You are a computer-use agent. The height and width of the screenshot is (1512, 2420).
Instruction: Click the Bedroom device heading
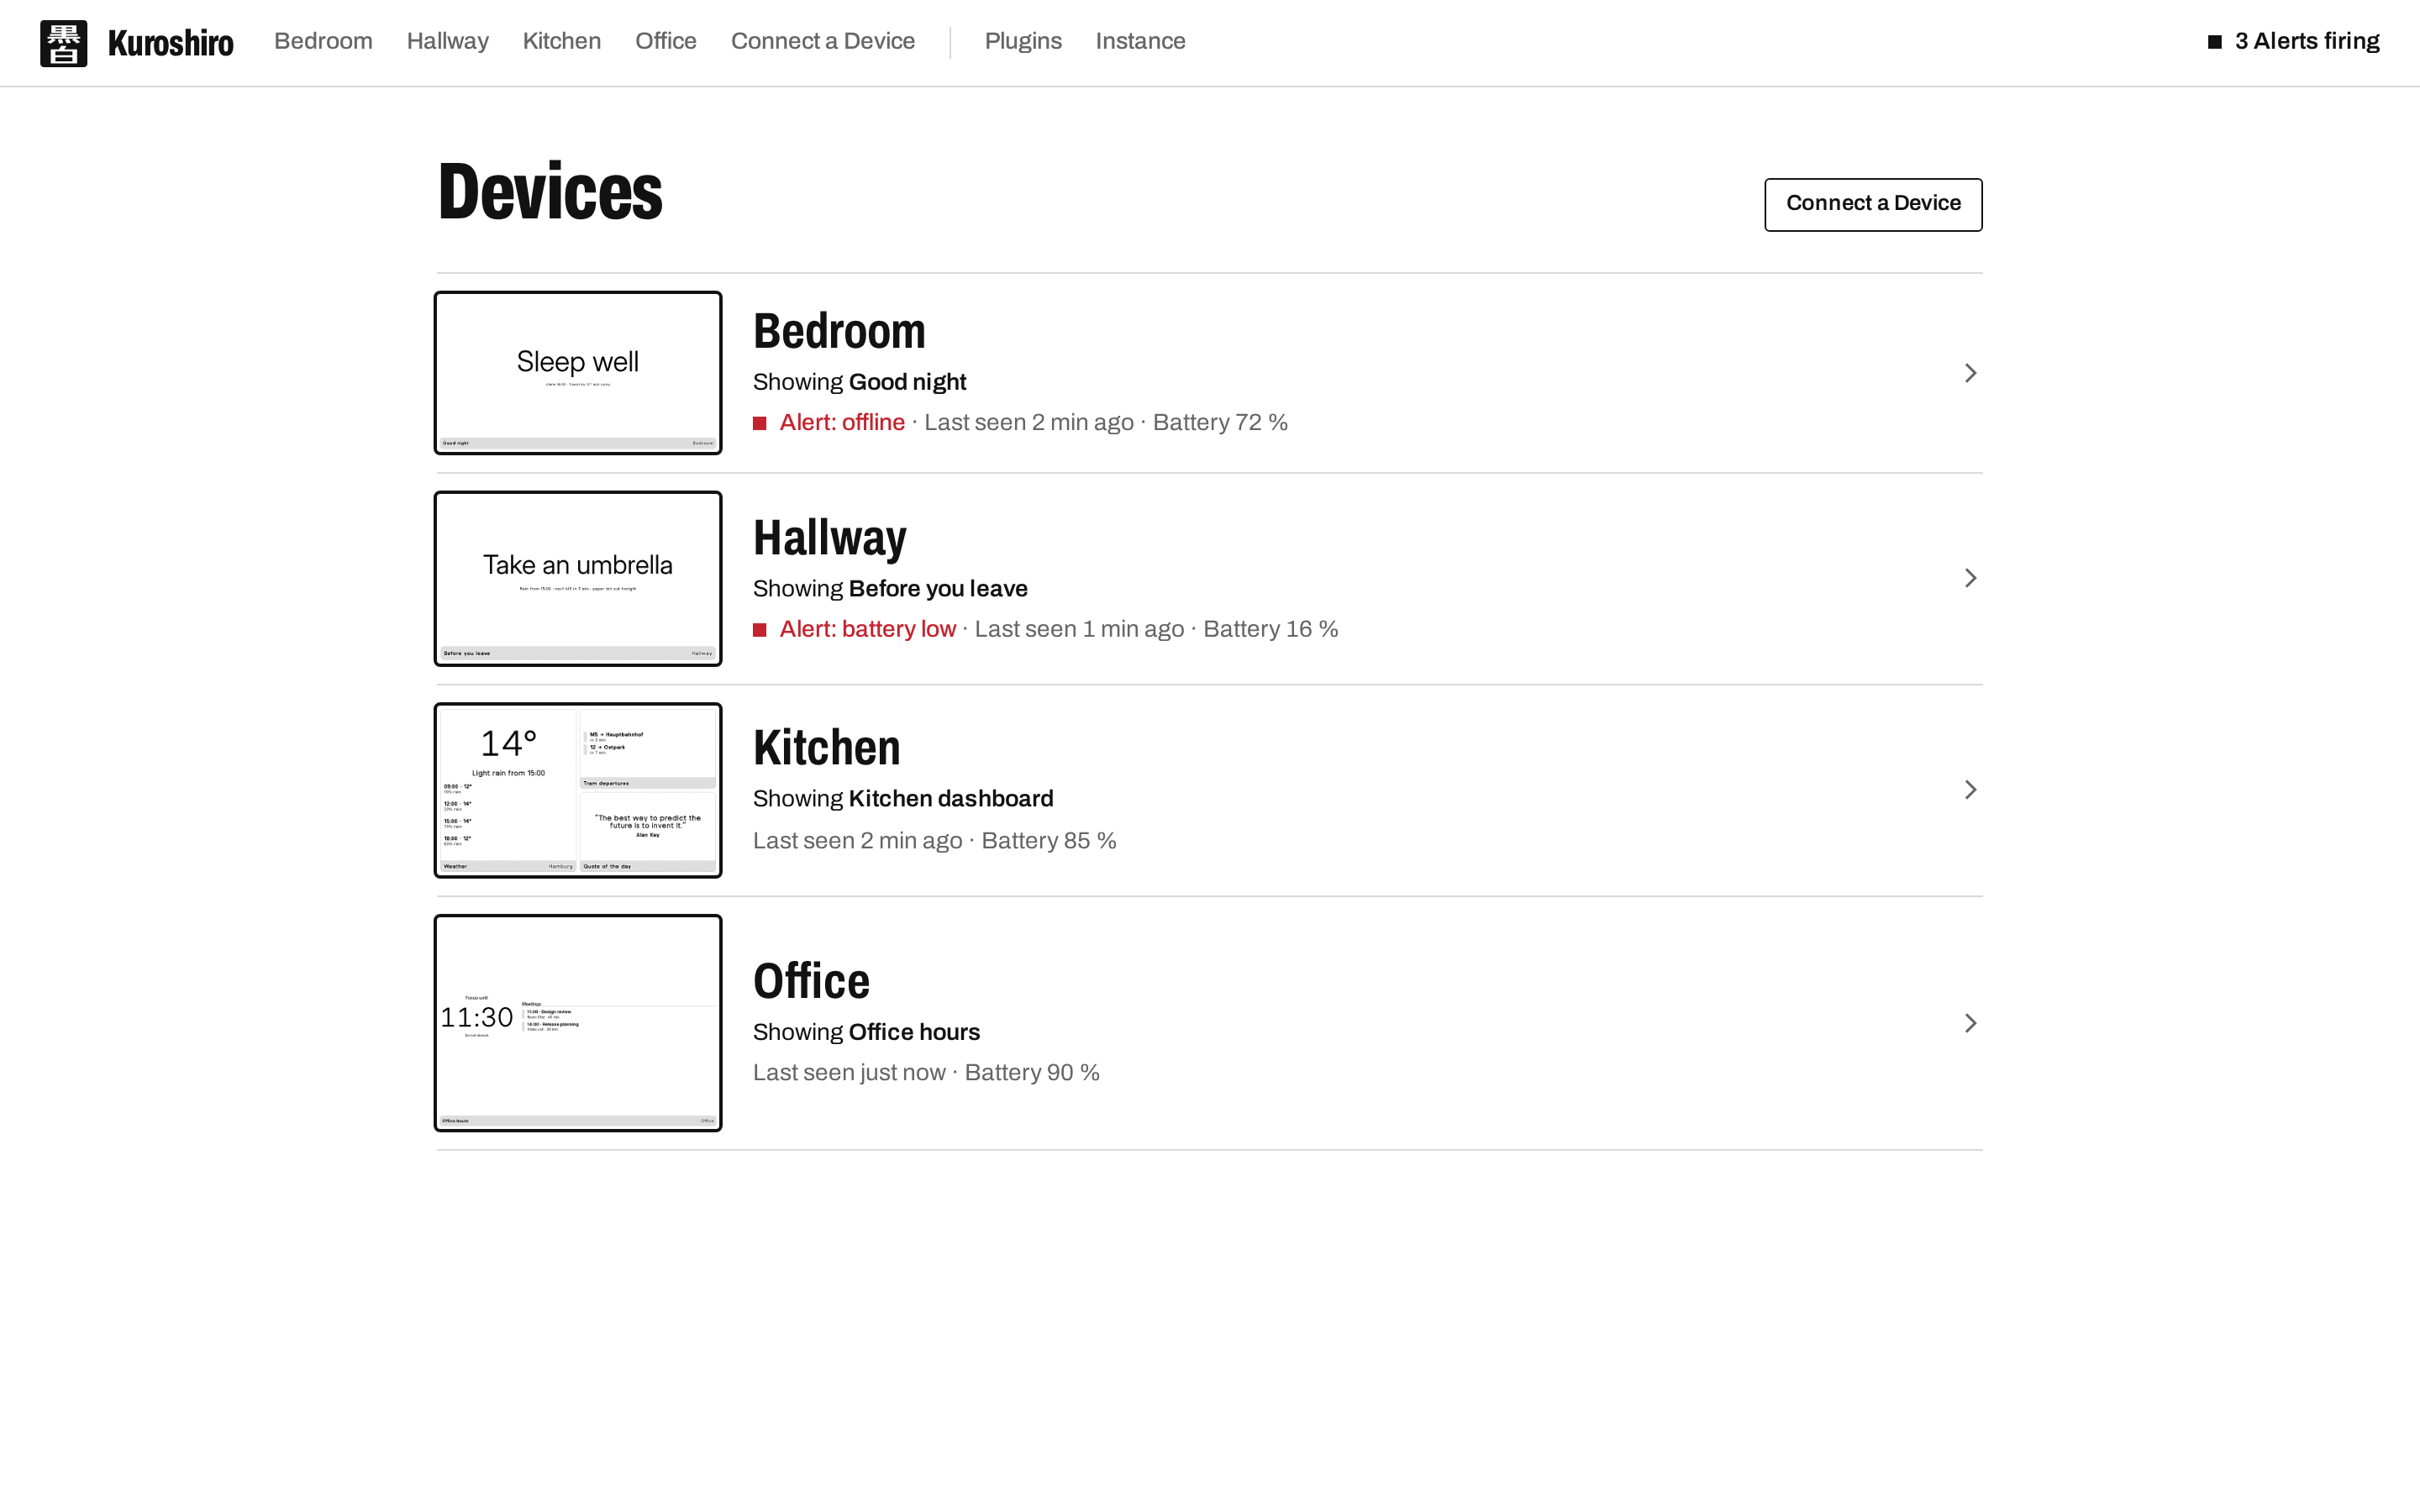(x=839, y=331)
